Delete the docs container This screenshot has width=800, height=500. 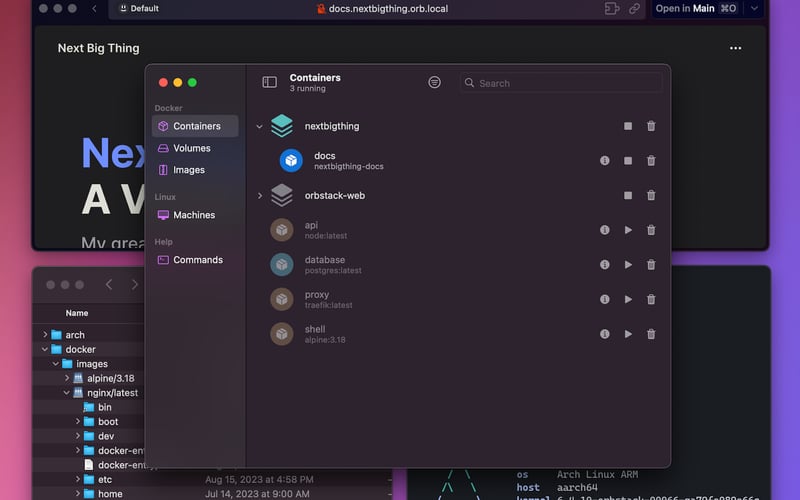click(651, 161)
